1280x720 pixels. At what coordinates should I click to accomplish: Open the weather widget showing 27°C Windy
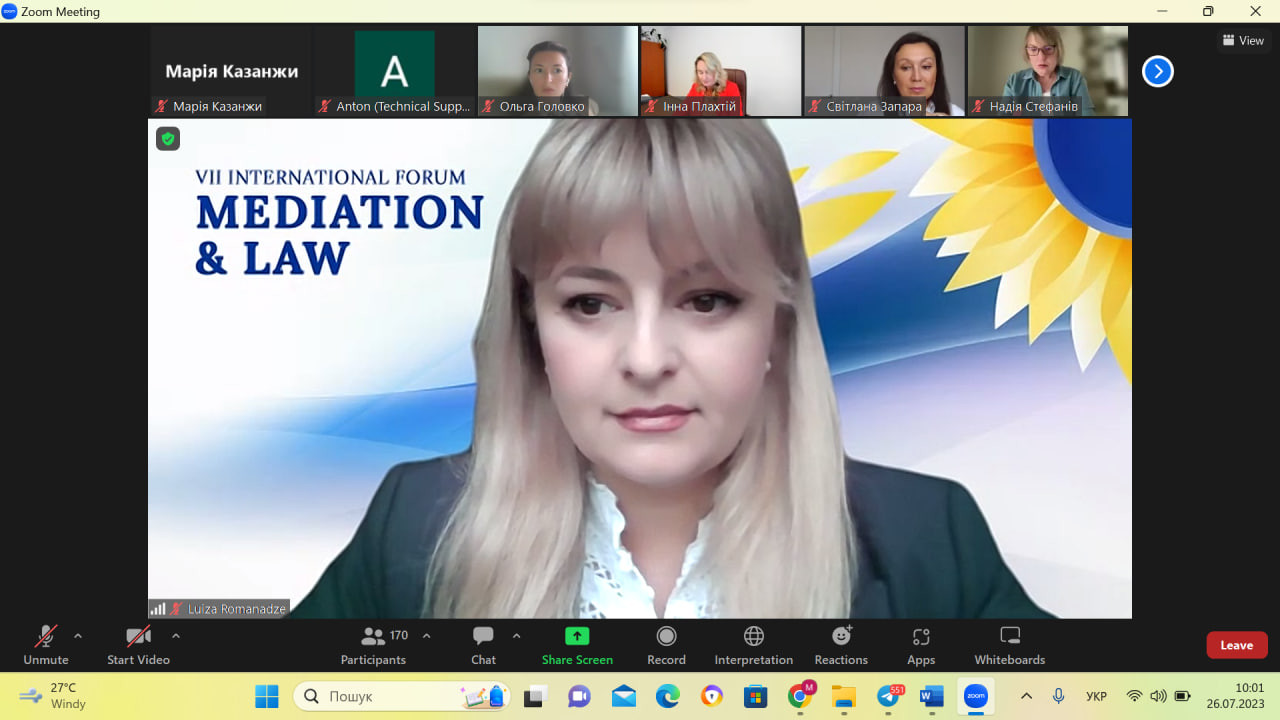tap(53, 696)
